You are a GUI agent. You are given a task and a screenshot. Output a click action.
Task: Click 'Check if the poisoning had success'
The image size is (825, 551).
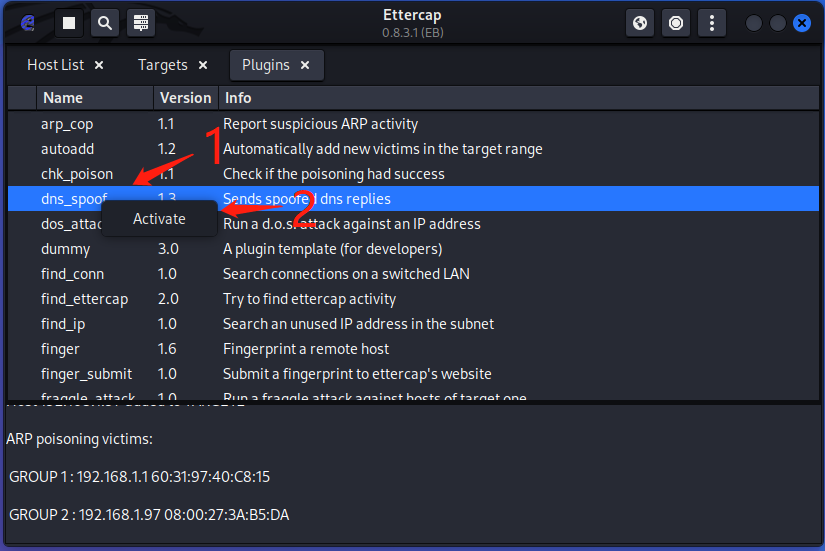coord(334,174)
